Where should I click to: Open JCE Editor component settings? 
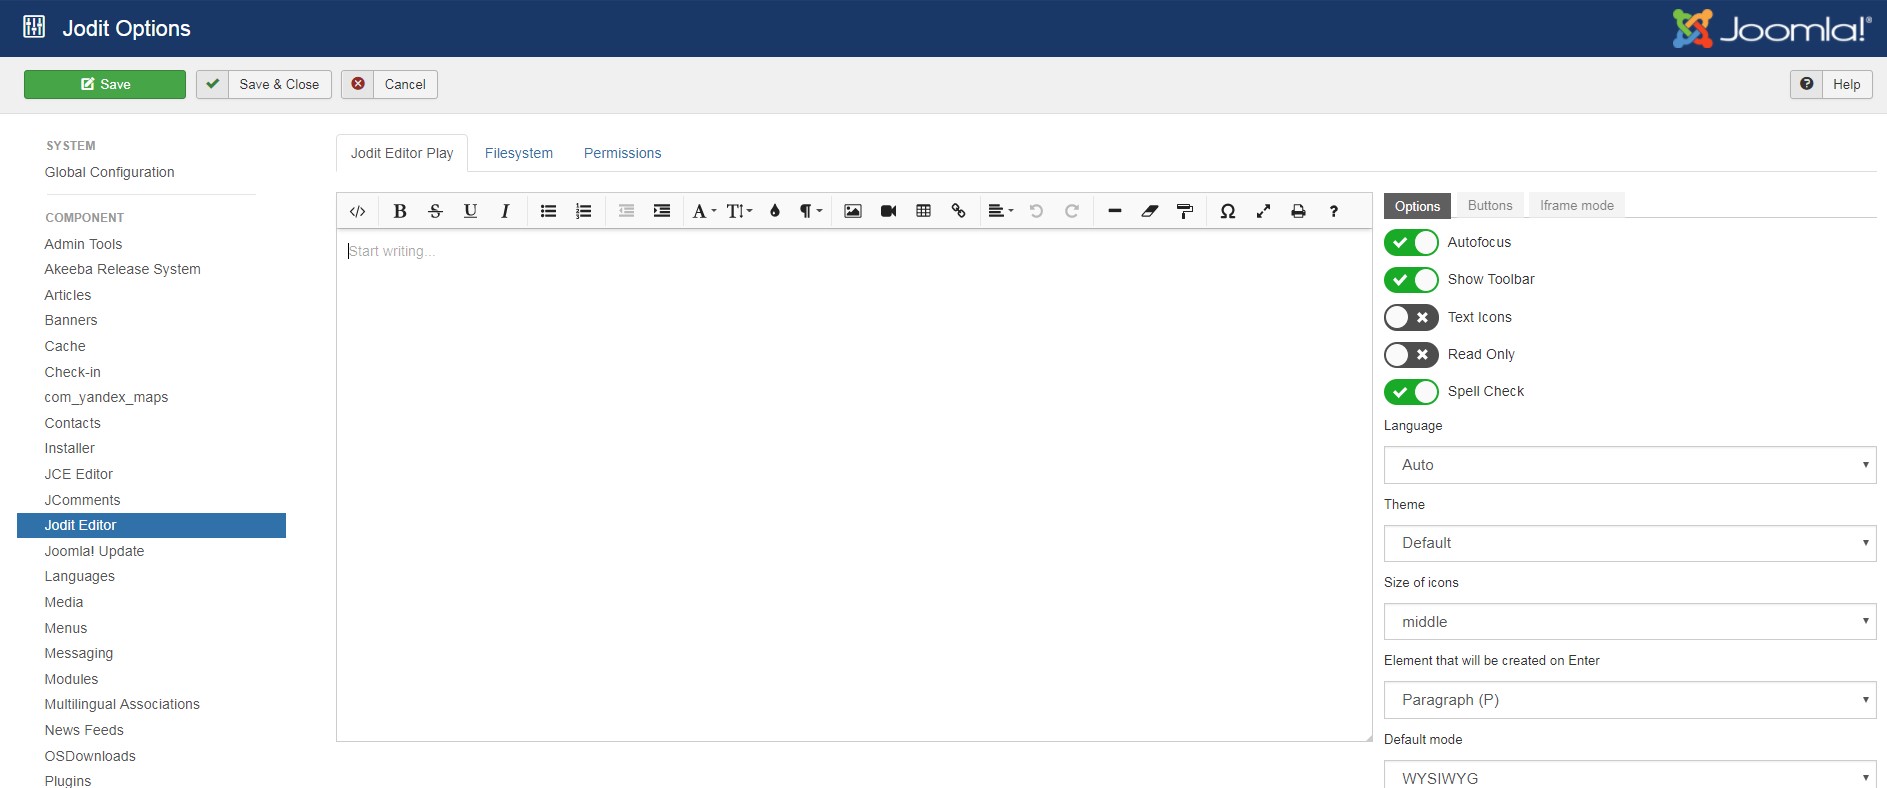[x=79, y=474]
